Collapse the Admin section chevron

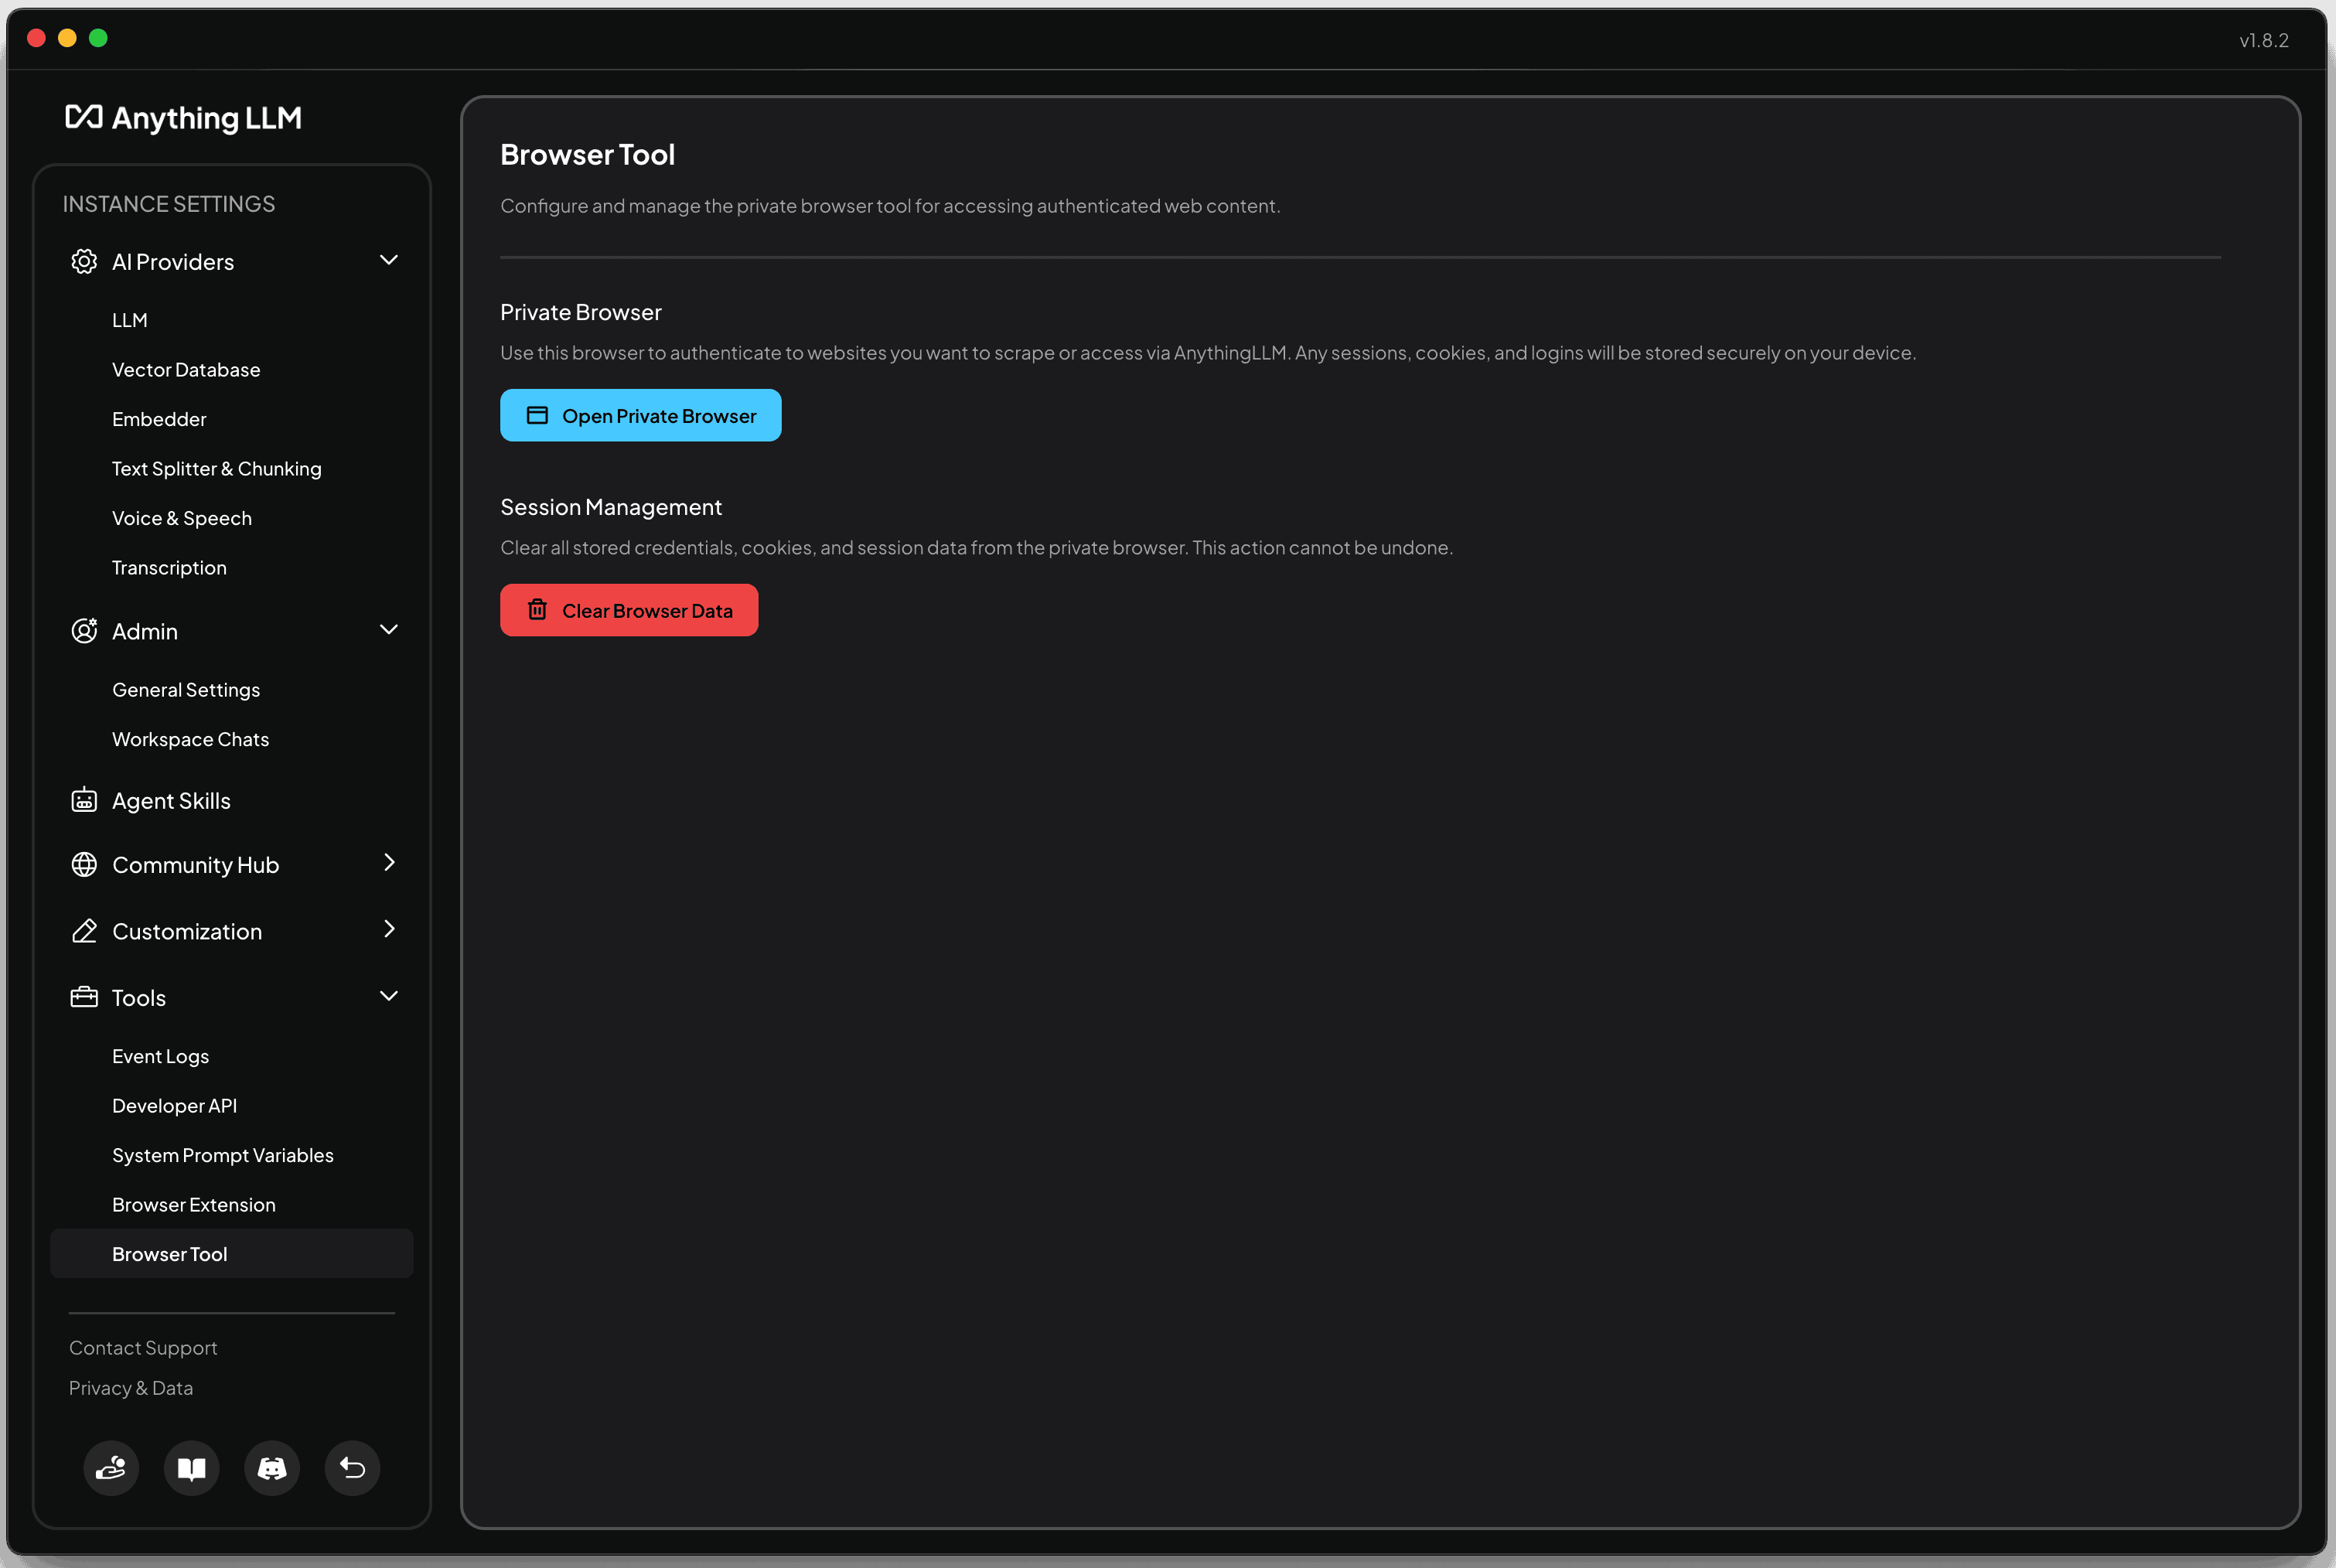click(389, 629)
